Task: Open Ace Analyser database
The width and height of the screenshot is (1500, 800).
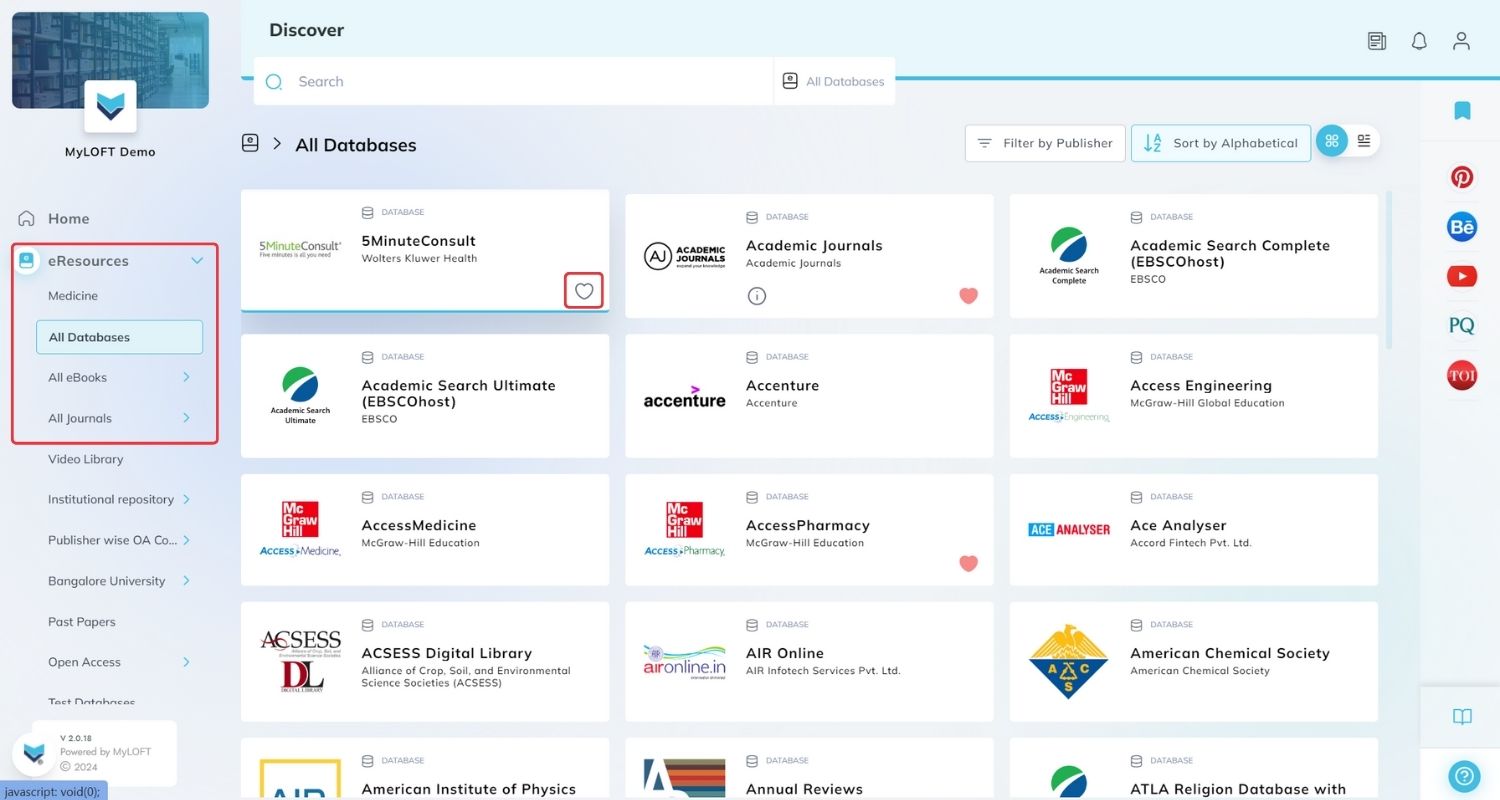Action: click(1193, 530)
